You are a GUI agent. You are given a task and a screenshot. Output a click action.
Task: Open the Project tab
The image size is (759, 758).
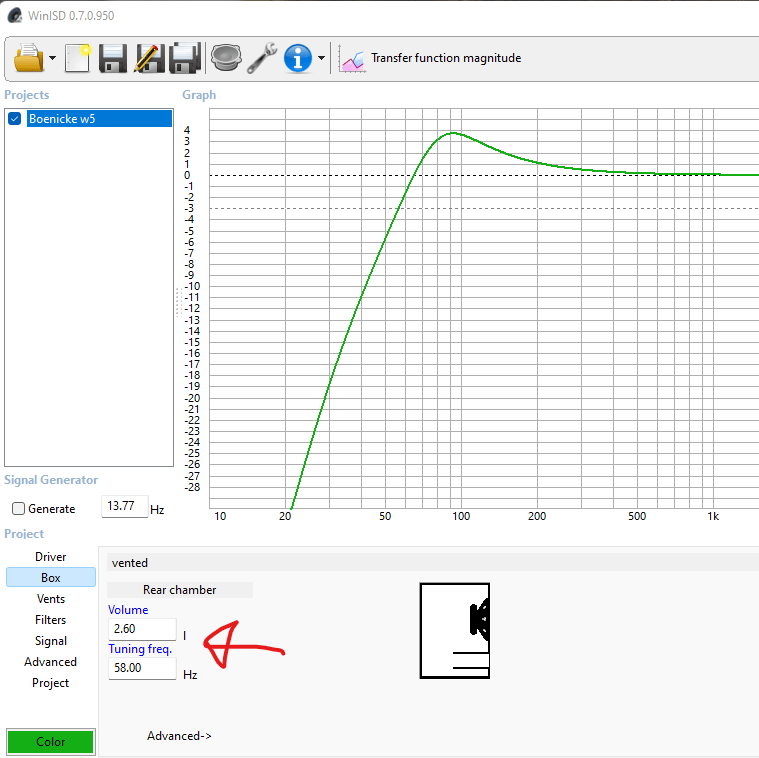50,683
